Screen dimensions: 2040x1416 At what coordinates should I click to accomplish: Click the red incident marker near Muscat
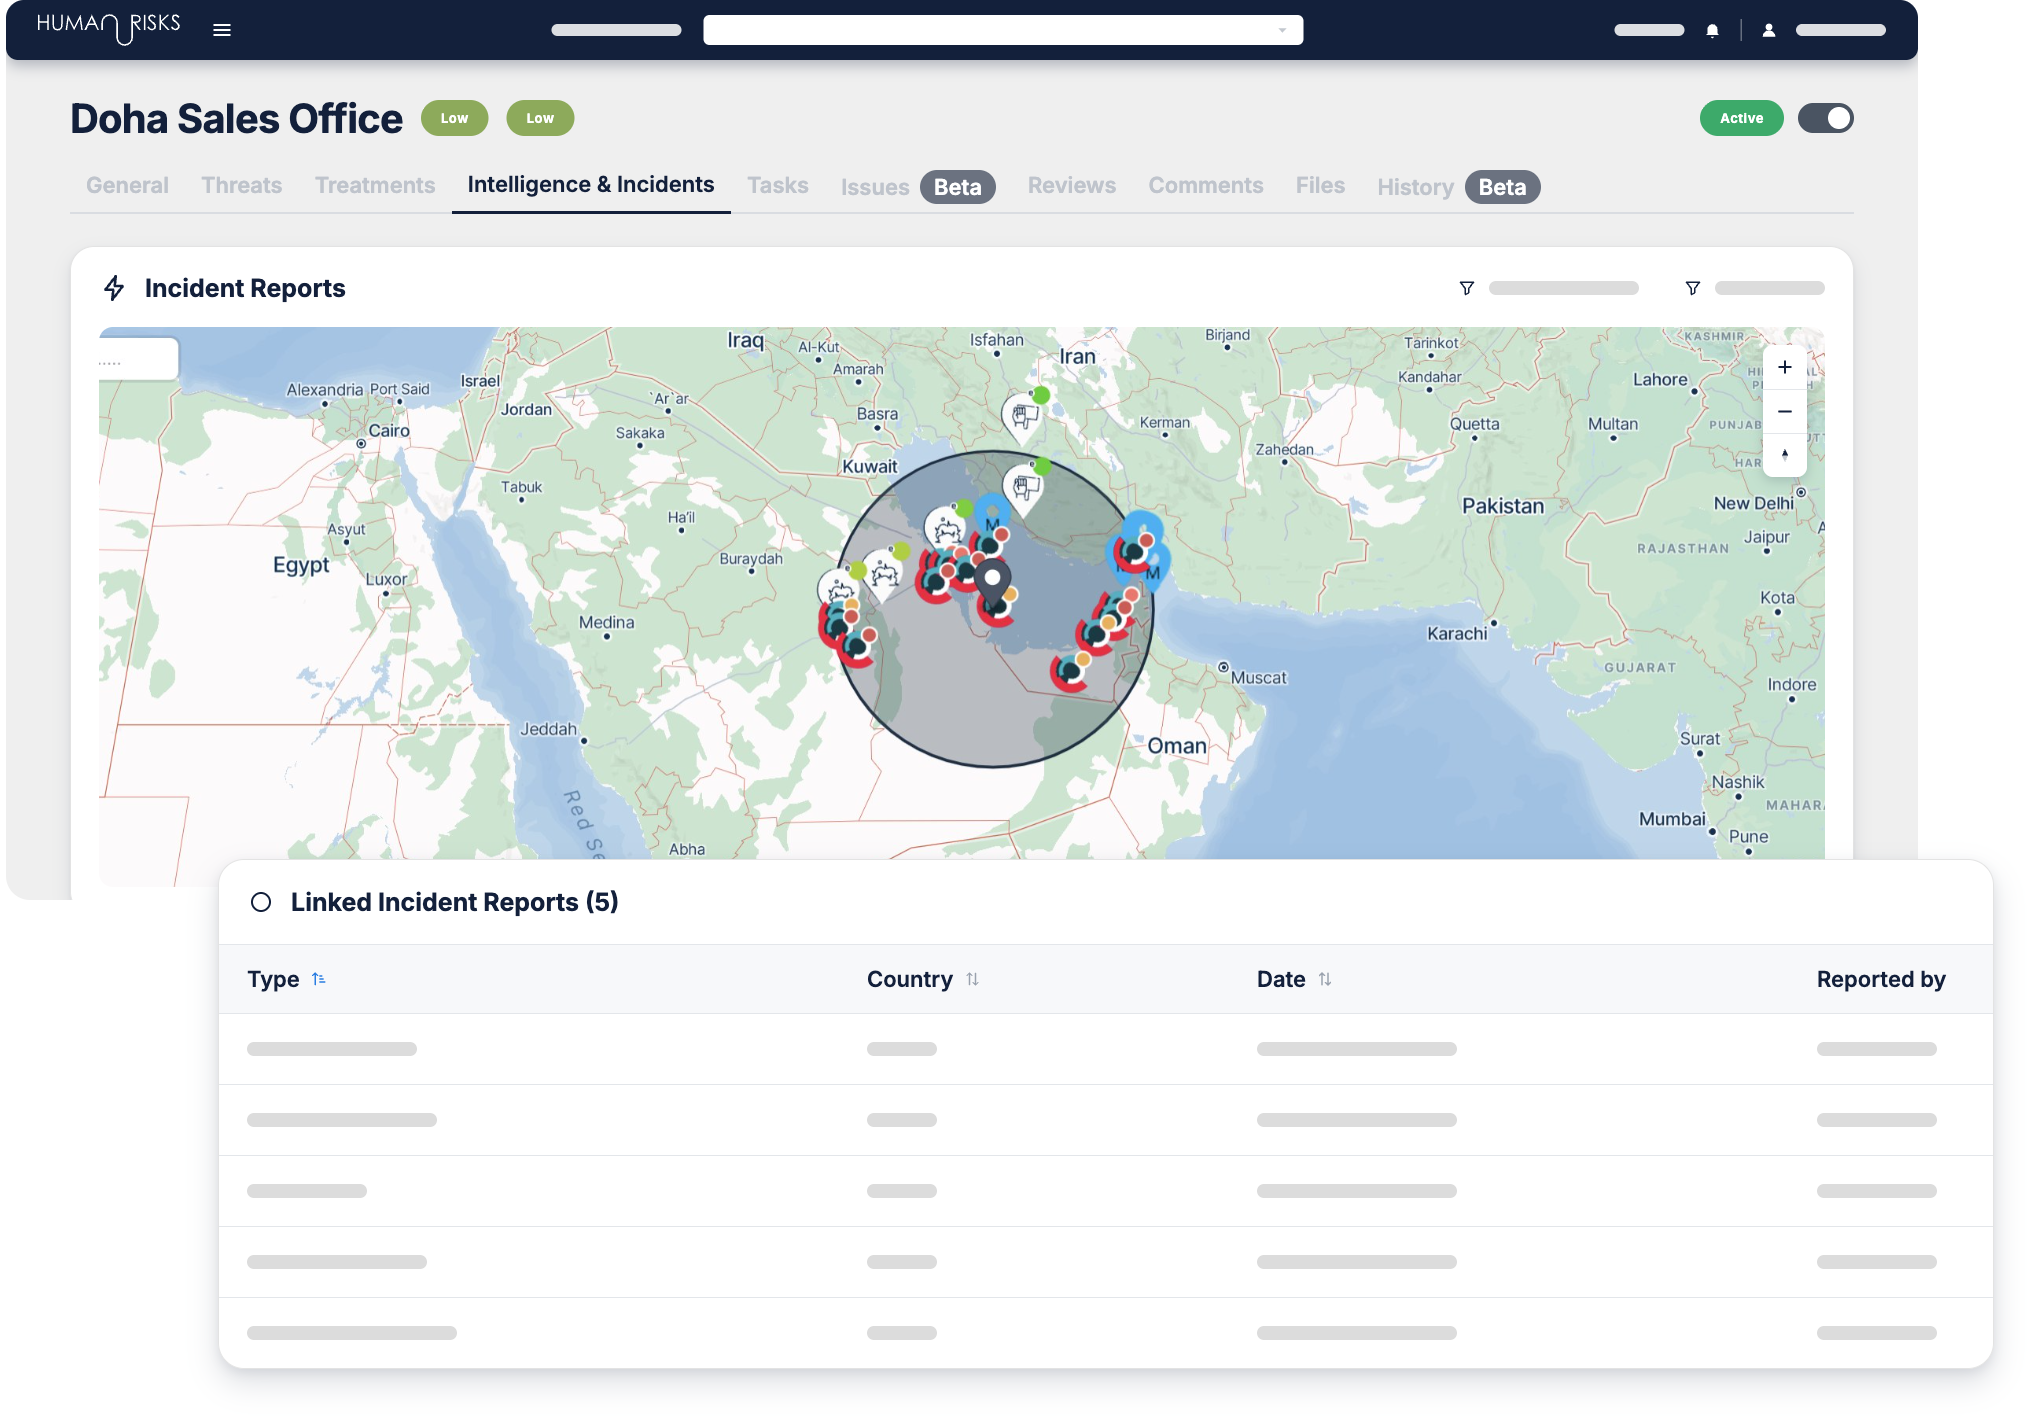[1069, 671]
